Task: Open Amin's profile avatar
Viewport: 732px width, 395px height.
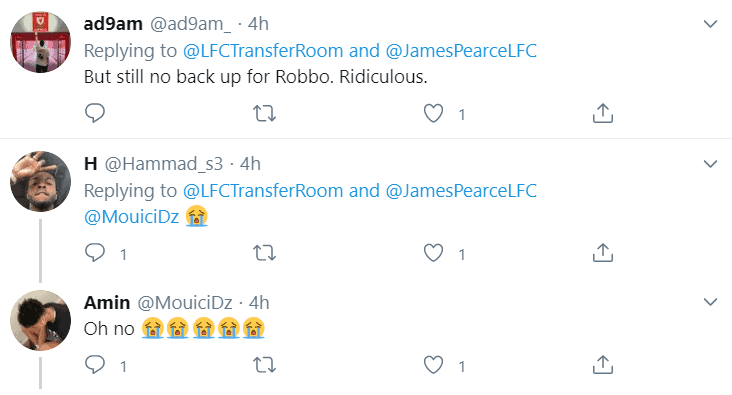Action: coord(41,320)
